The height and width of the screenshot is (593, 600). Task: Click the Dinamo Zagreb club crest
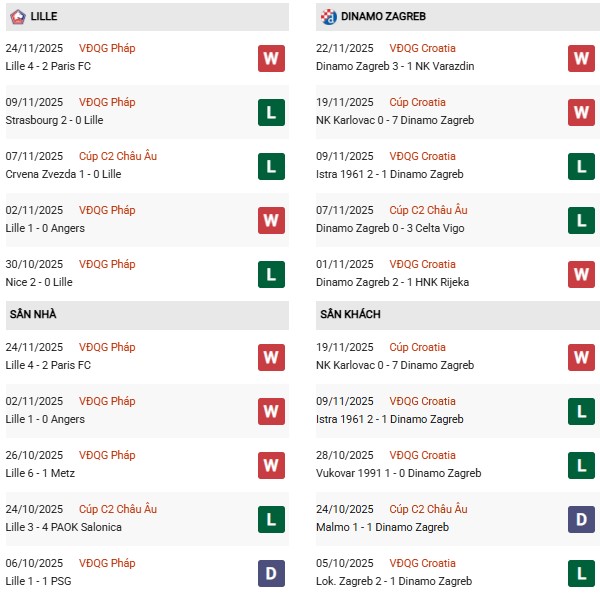point(329,17)
